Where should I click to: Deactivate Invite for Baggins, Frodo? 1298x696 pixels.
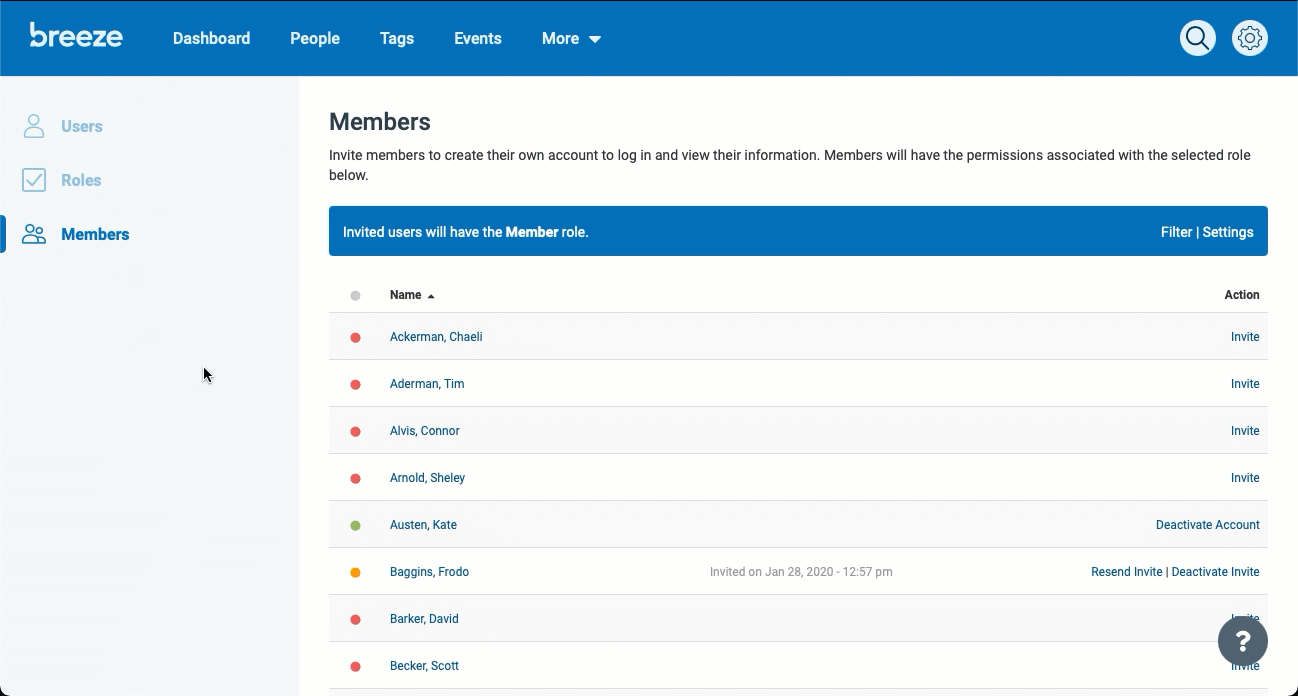click(x=1215, y=572)
